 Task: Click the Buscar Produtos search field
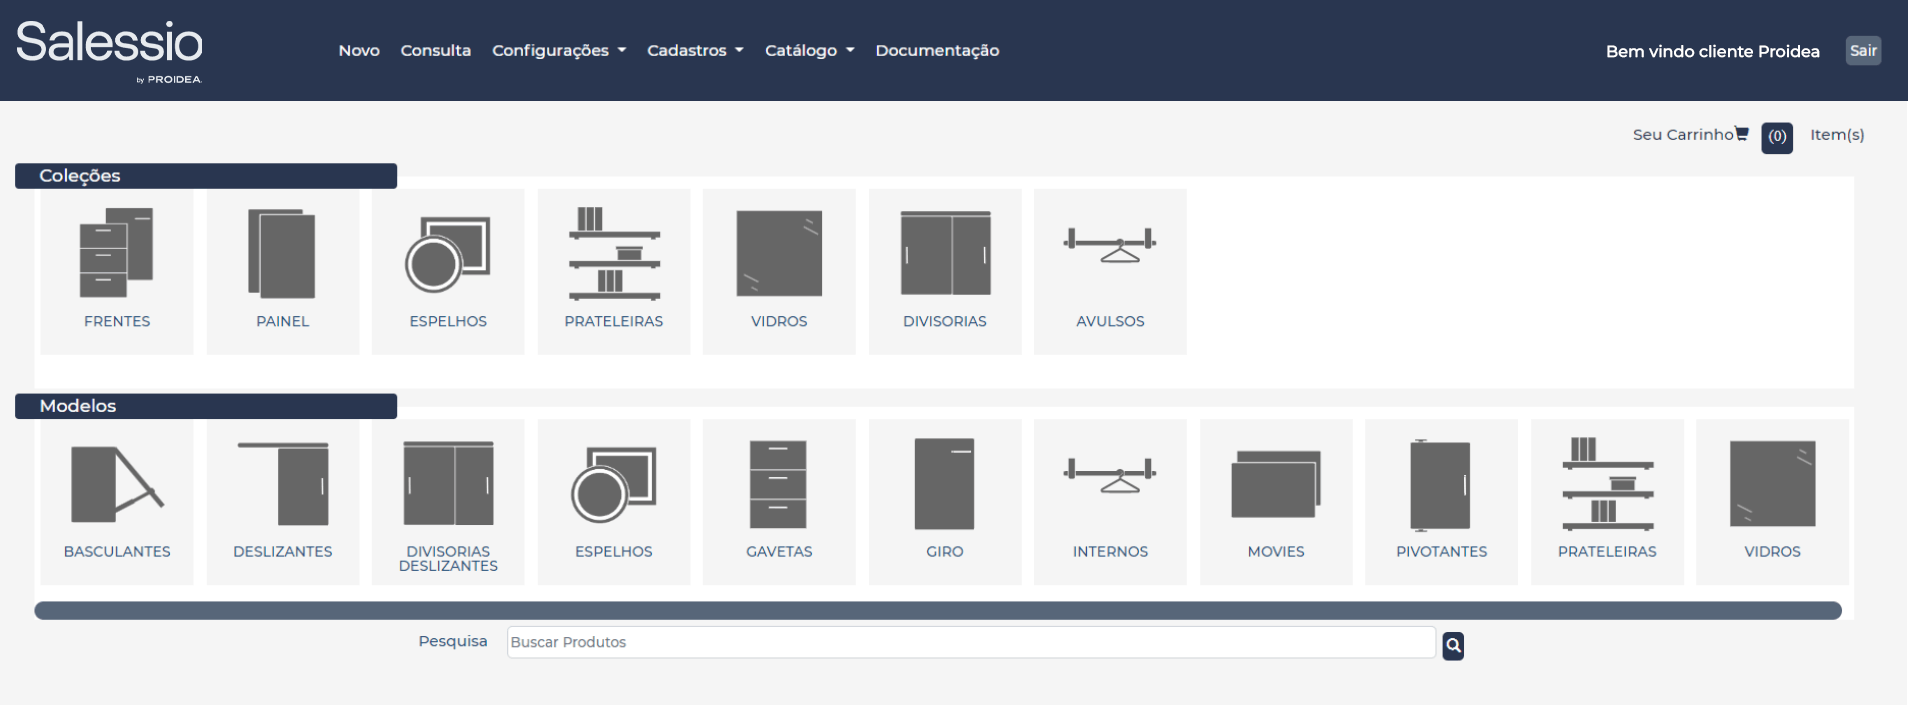(970, 642)
